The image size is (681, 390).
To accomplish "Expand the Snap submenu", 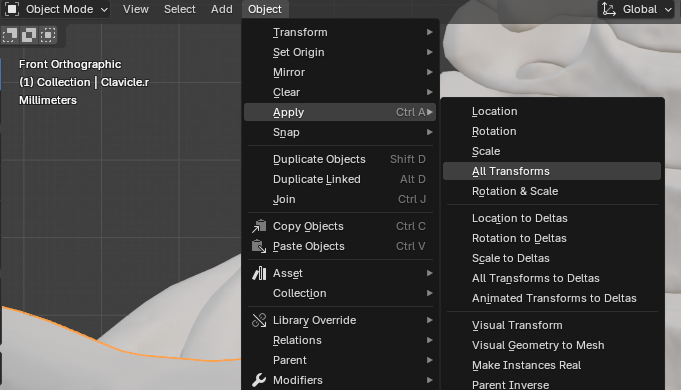I will tap(340, 132).
